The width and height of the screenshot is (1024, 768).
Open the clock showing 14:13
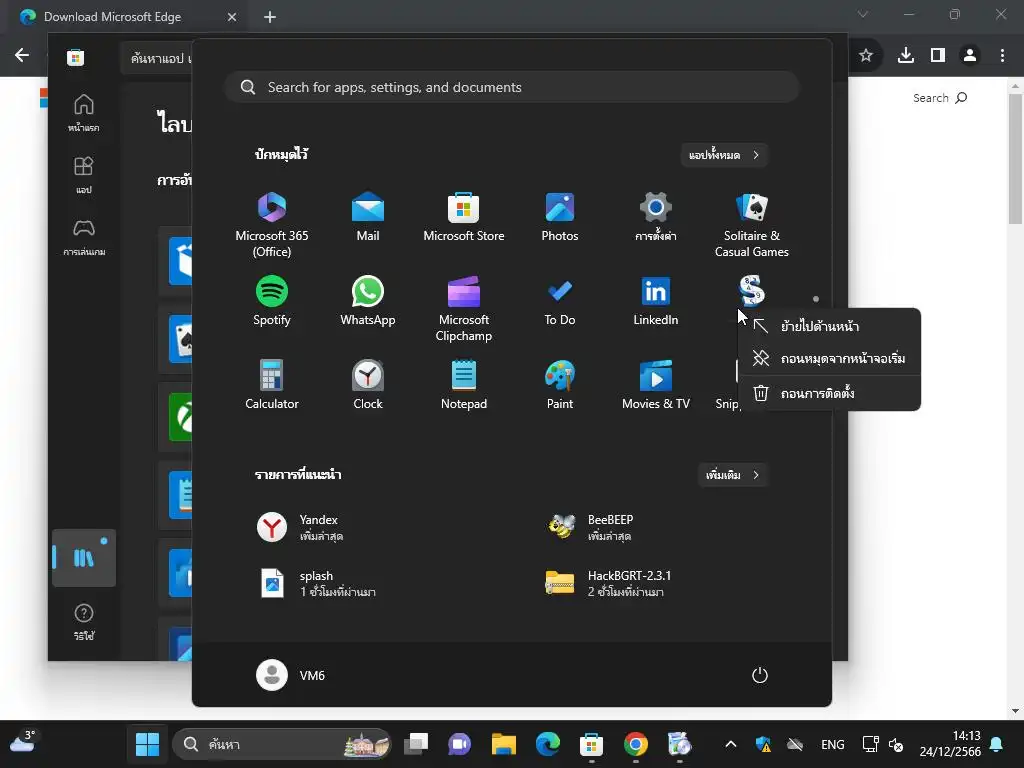click(950, 744)
